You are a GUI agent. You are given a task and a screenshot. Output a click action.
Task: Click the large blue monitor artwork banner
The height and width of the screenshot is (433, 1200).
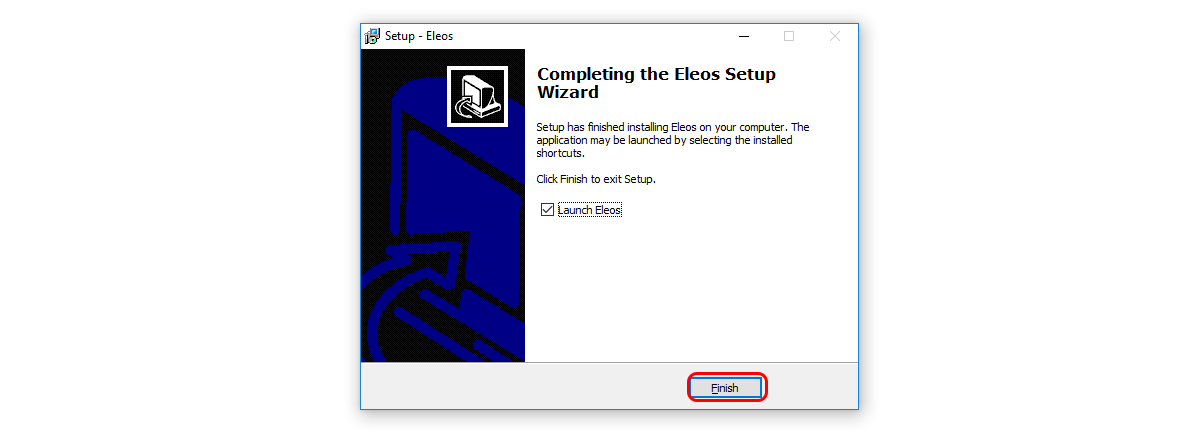(x=443, y=206)
